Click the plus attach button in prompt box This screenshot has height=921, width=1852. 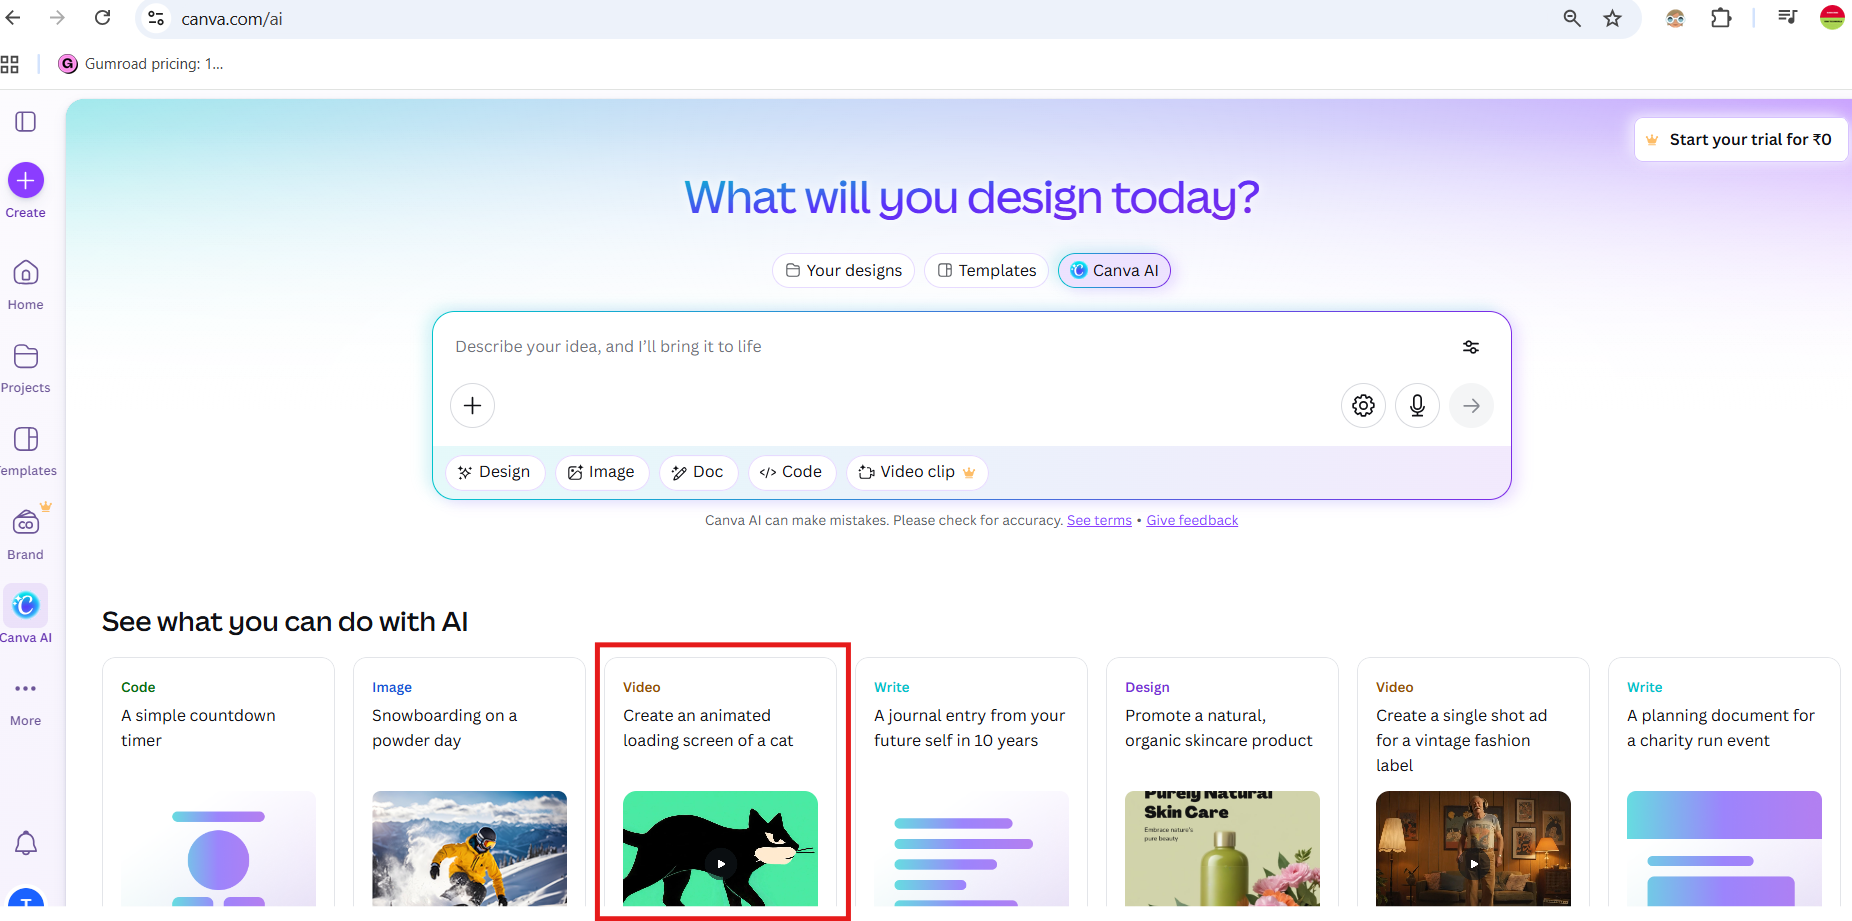pyautogui.click(x=473, y=406)
